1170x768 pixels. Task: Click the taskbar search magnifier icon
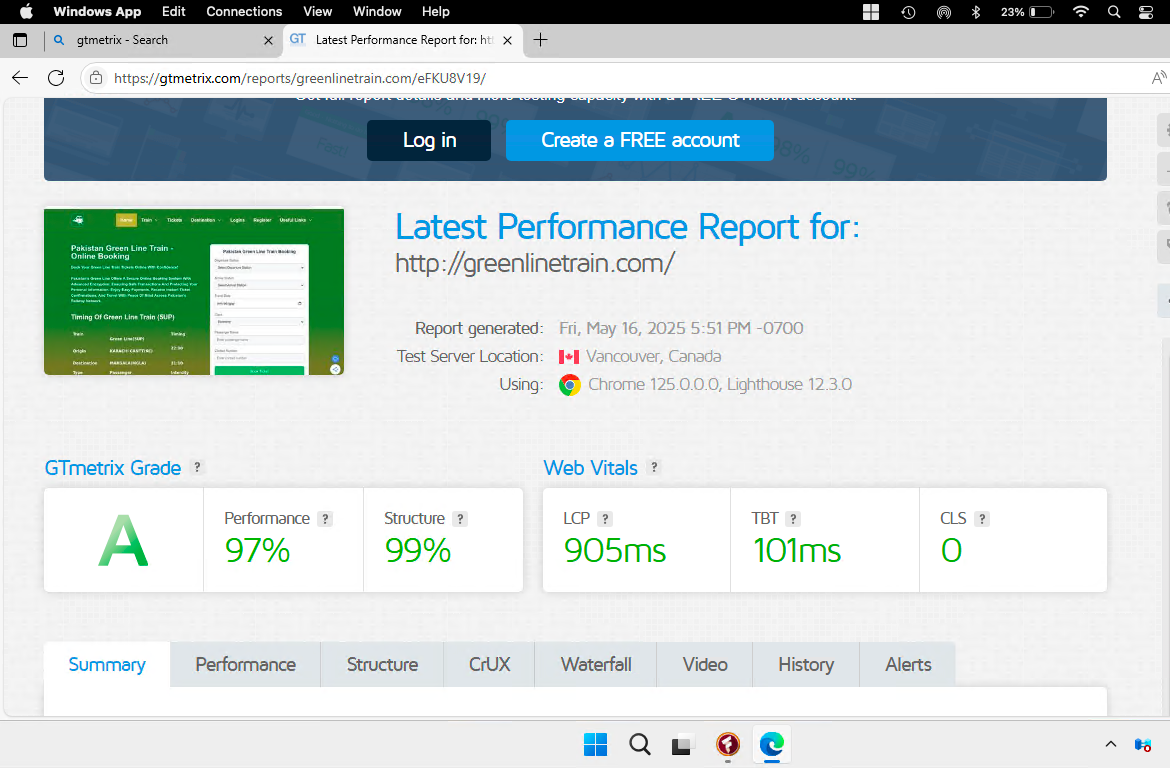(640, 744)
